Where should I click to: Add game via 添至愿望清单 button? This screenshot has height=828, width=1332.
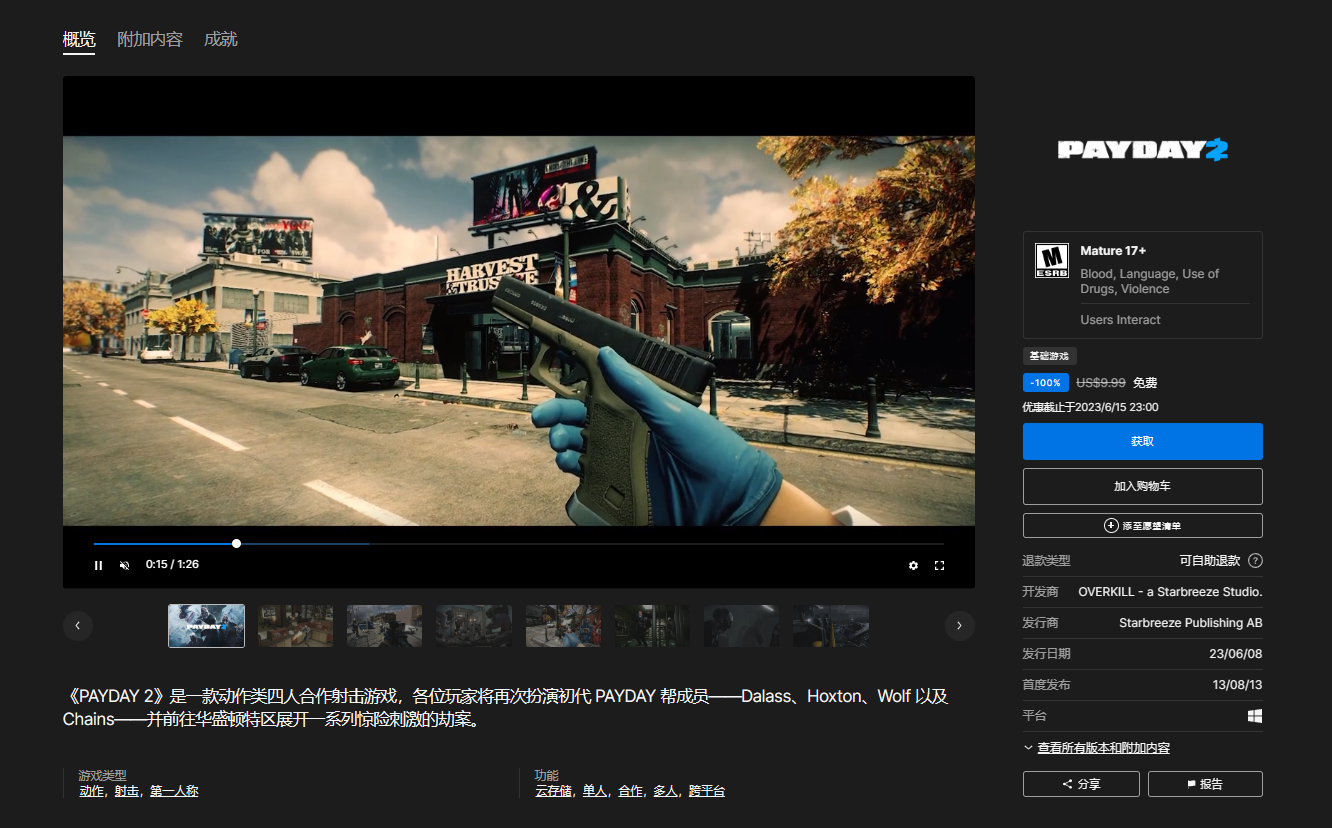(1142, 525)
